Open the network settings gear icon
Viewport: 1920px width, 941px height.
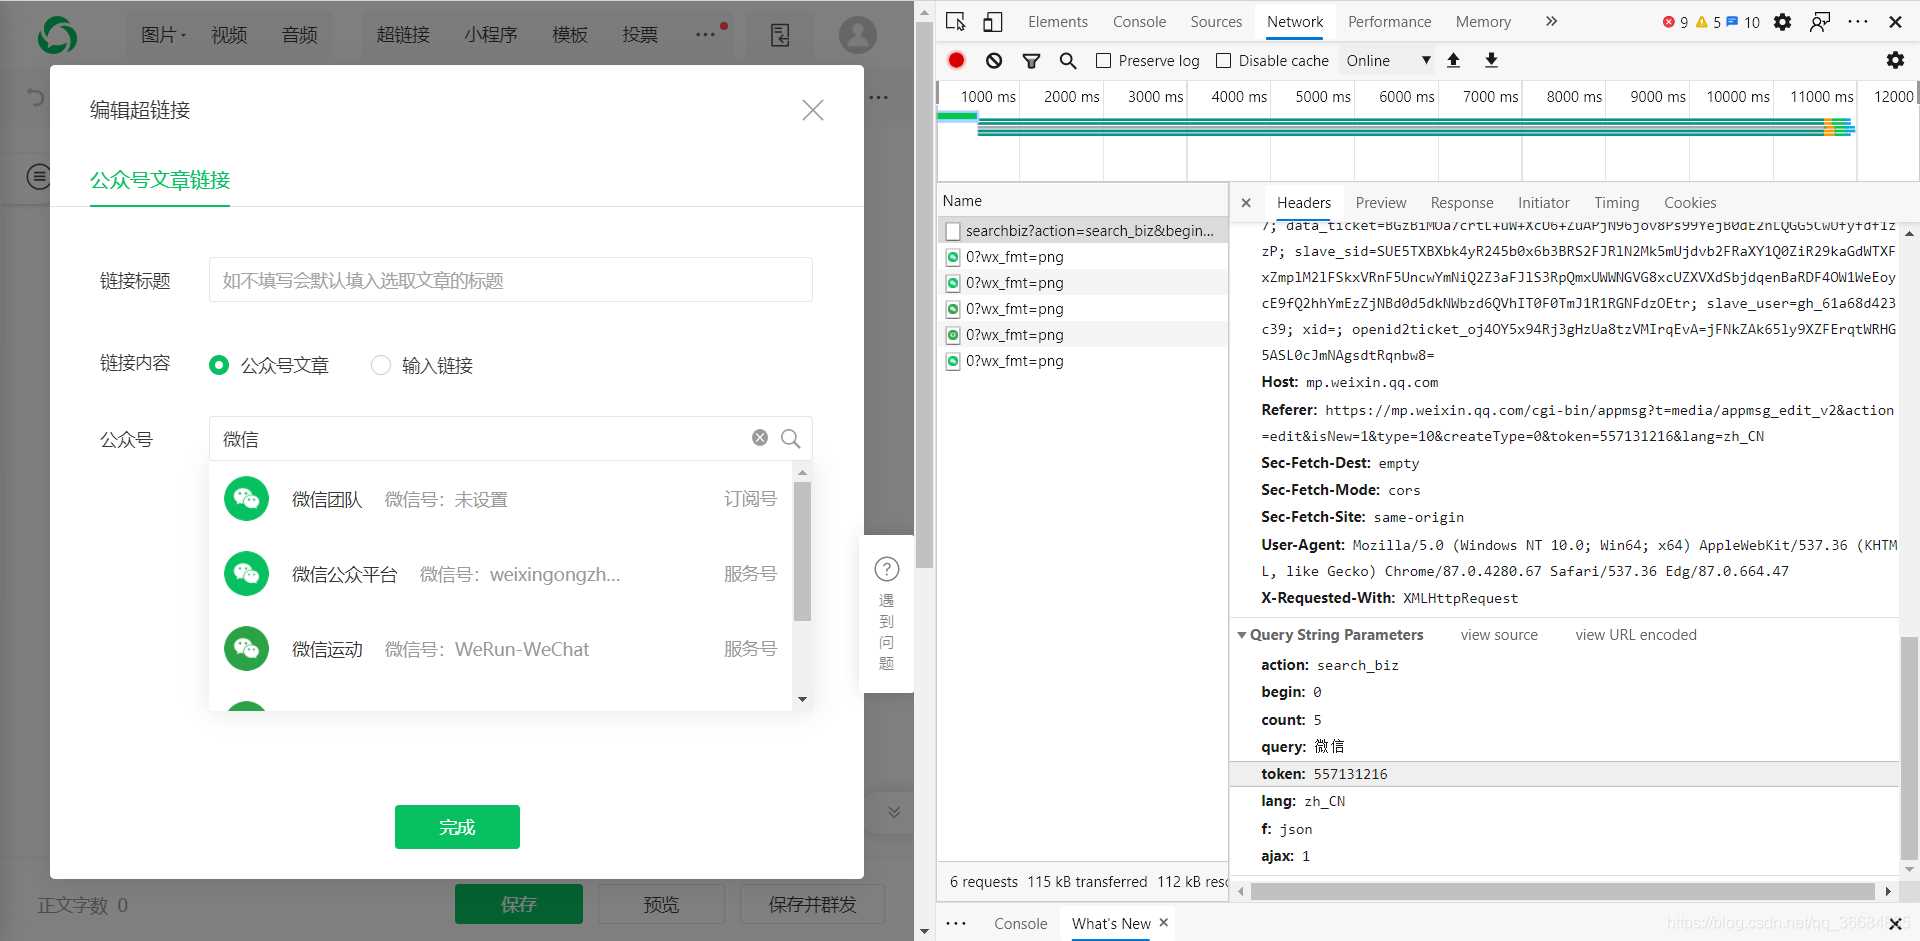tap(1894, 61)
